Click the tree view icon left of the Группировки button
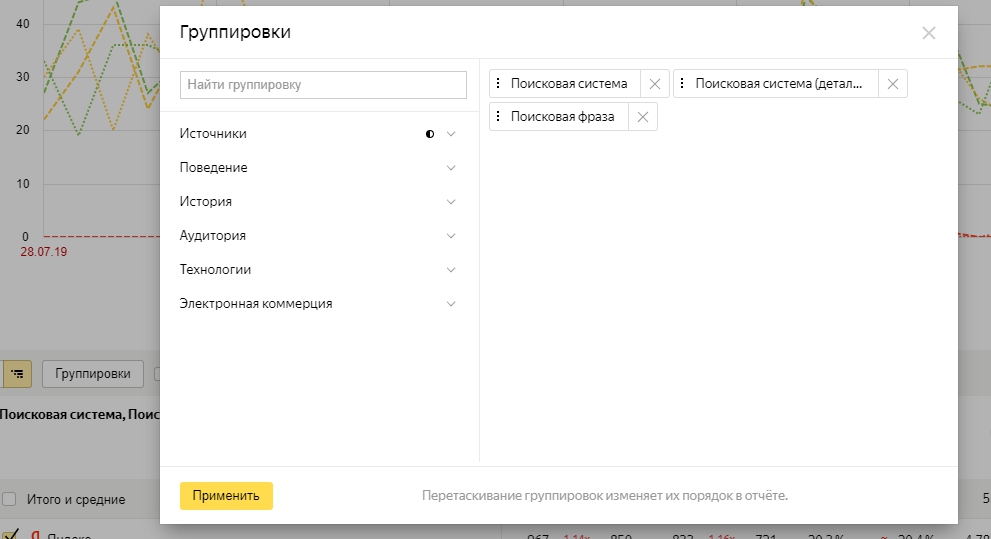Screen dimensions: 991x539 pyautogui.click(x=17, y=374)
